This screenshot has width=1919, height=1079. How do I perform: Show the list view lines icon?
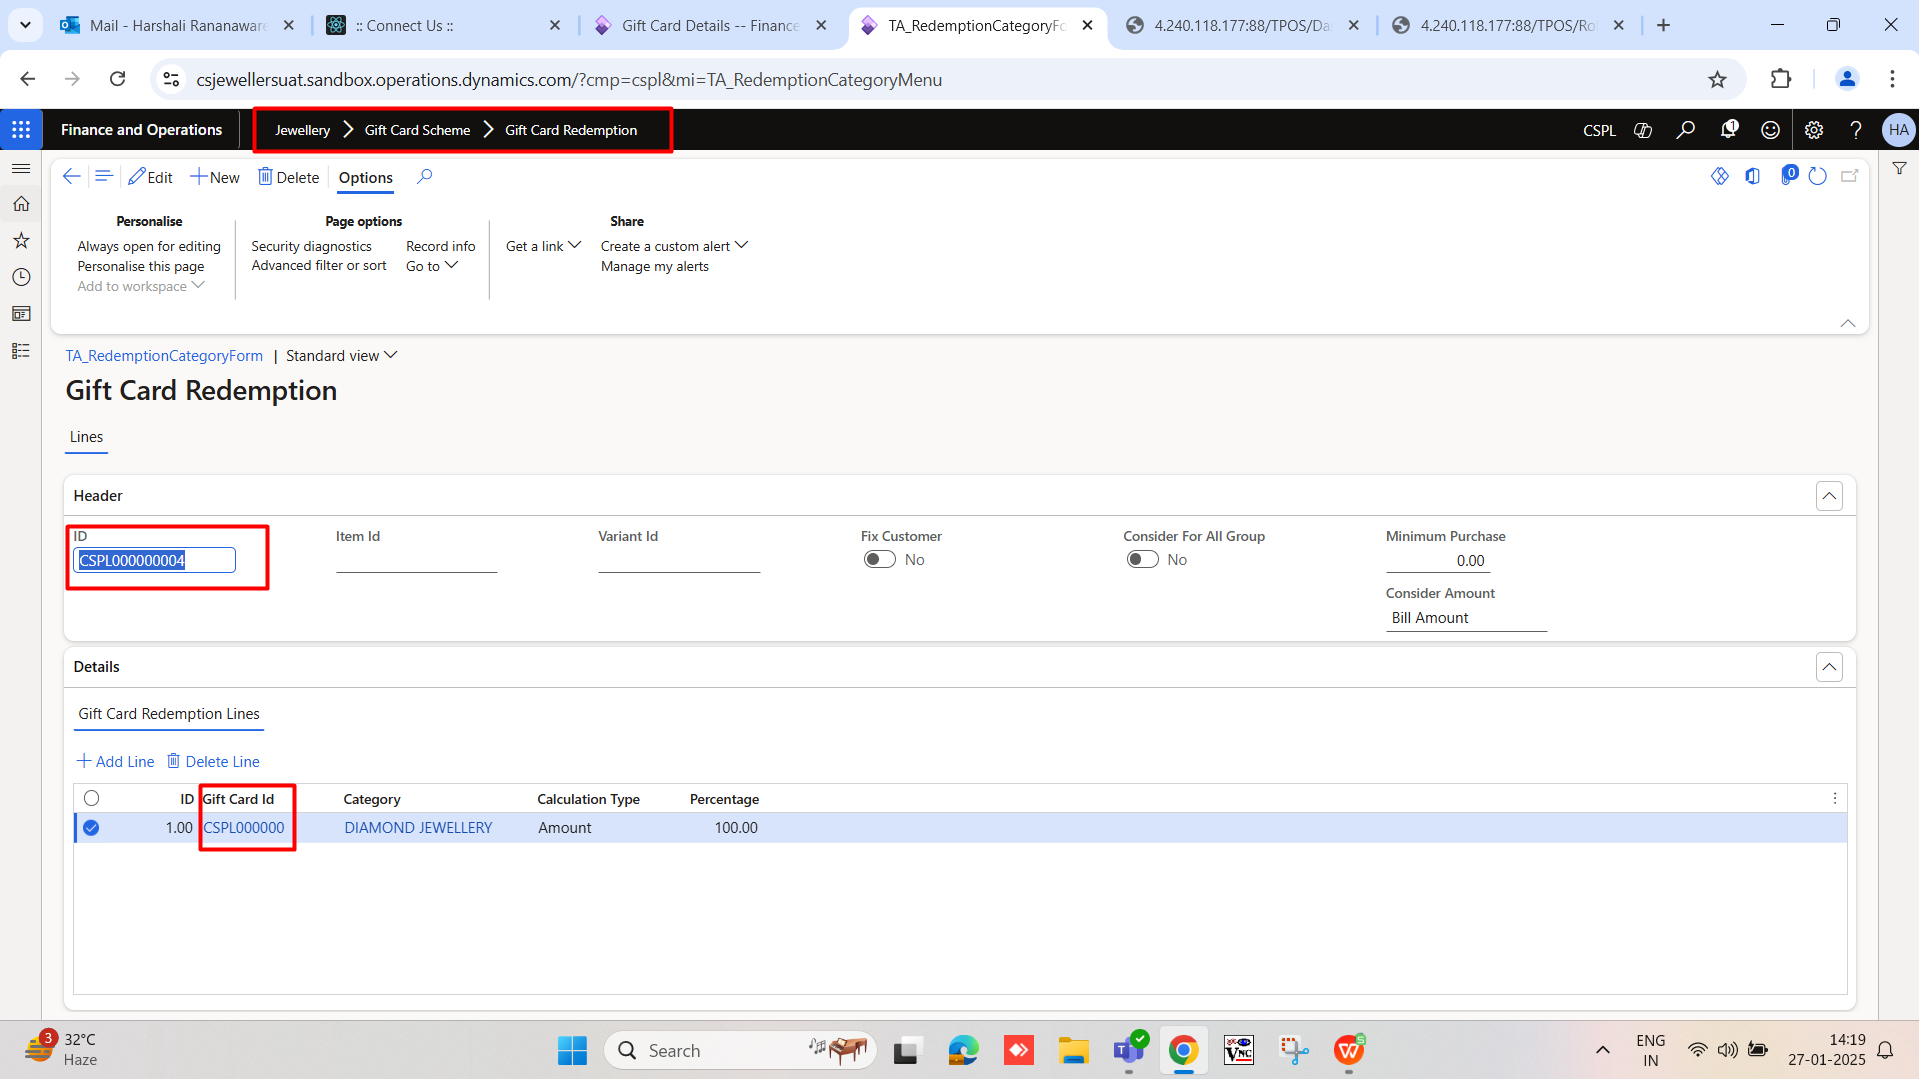click(103, 177)
